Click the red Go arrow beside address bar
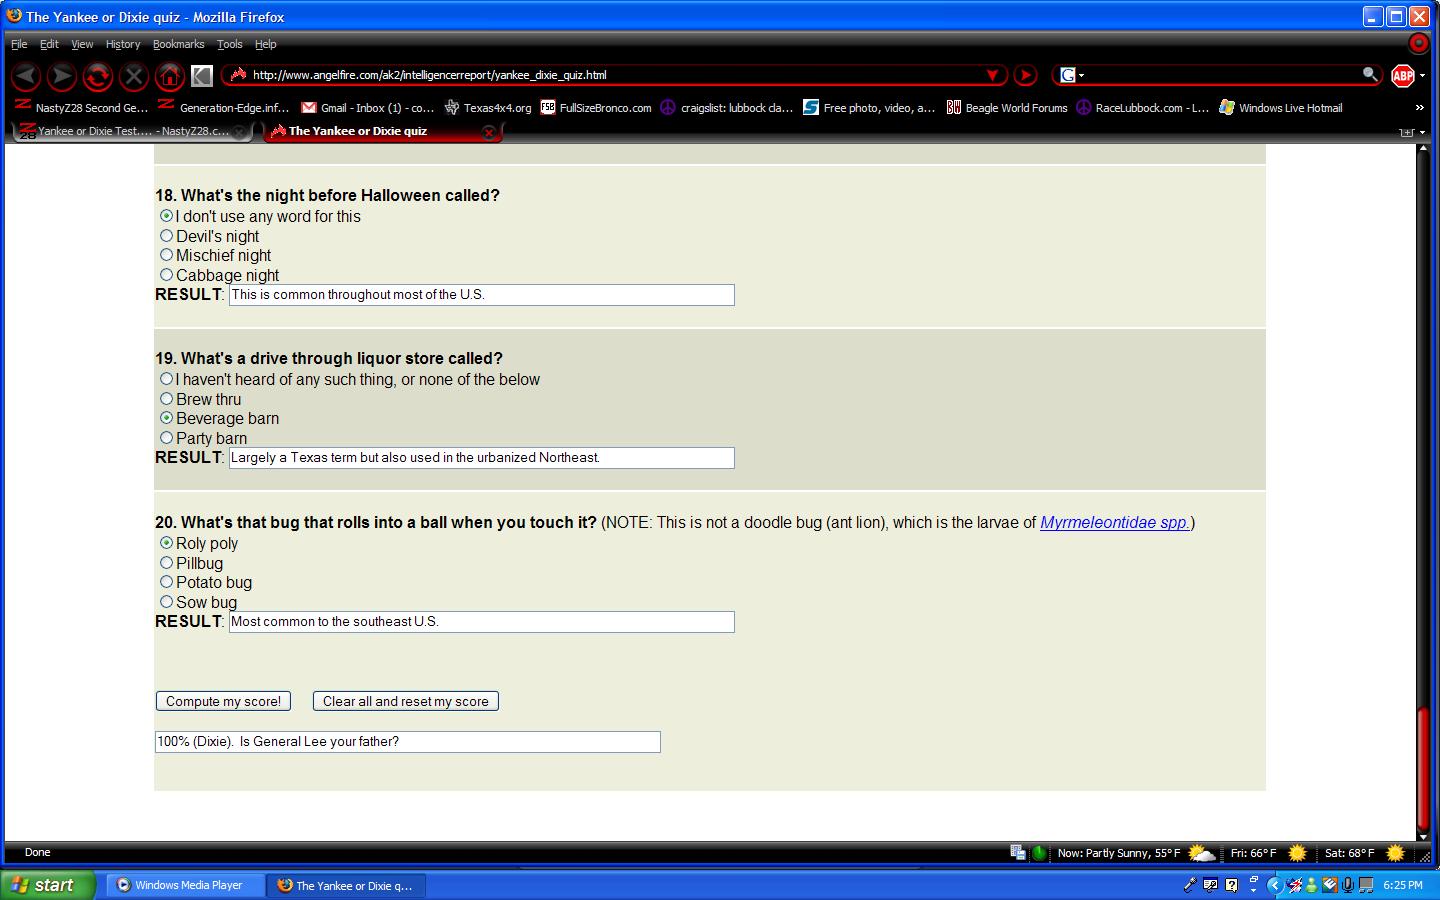 [1025, 75]
